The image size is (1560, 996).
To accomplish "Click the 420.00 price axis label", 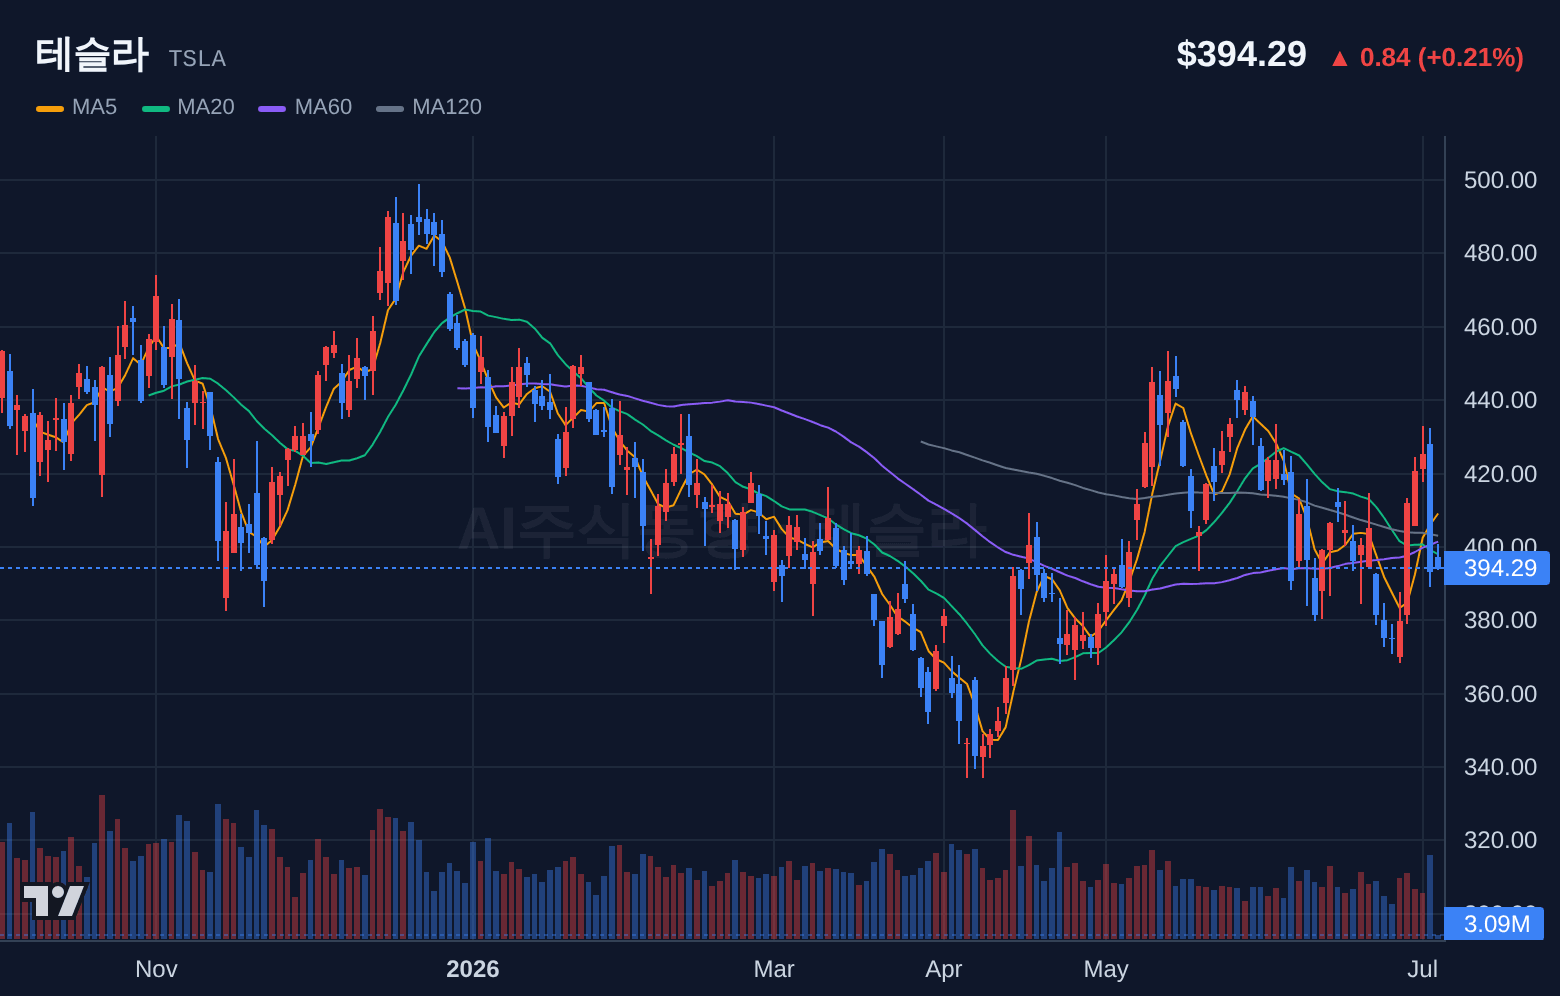I will 1500,473.
